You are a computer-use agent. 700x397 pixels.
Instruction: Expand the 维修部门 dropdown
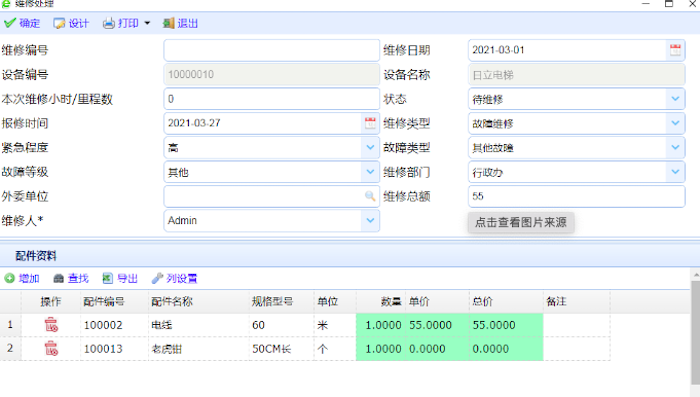click(x=675, y=172)
